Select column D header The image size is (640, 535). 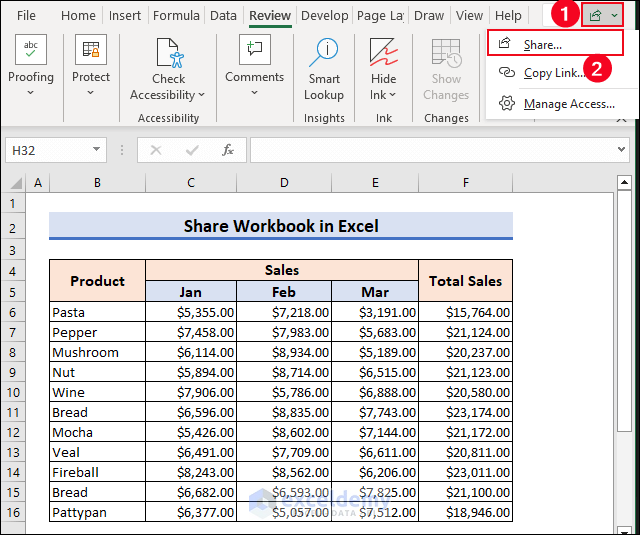tap(284, 183)
